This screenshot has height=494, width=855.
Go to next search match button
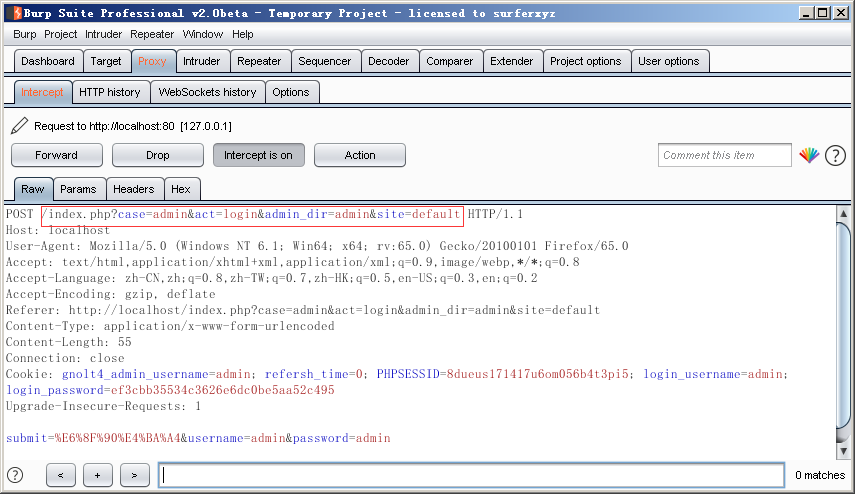(134, 475)
